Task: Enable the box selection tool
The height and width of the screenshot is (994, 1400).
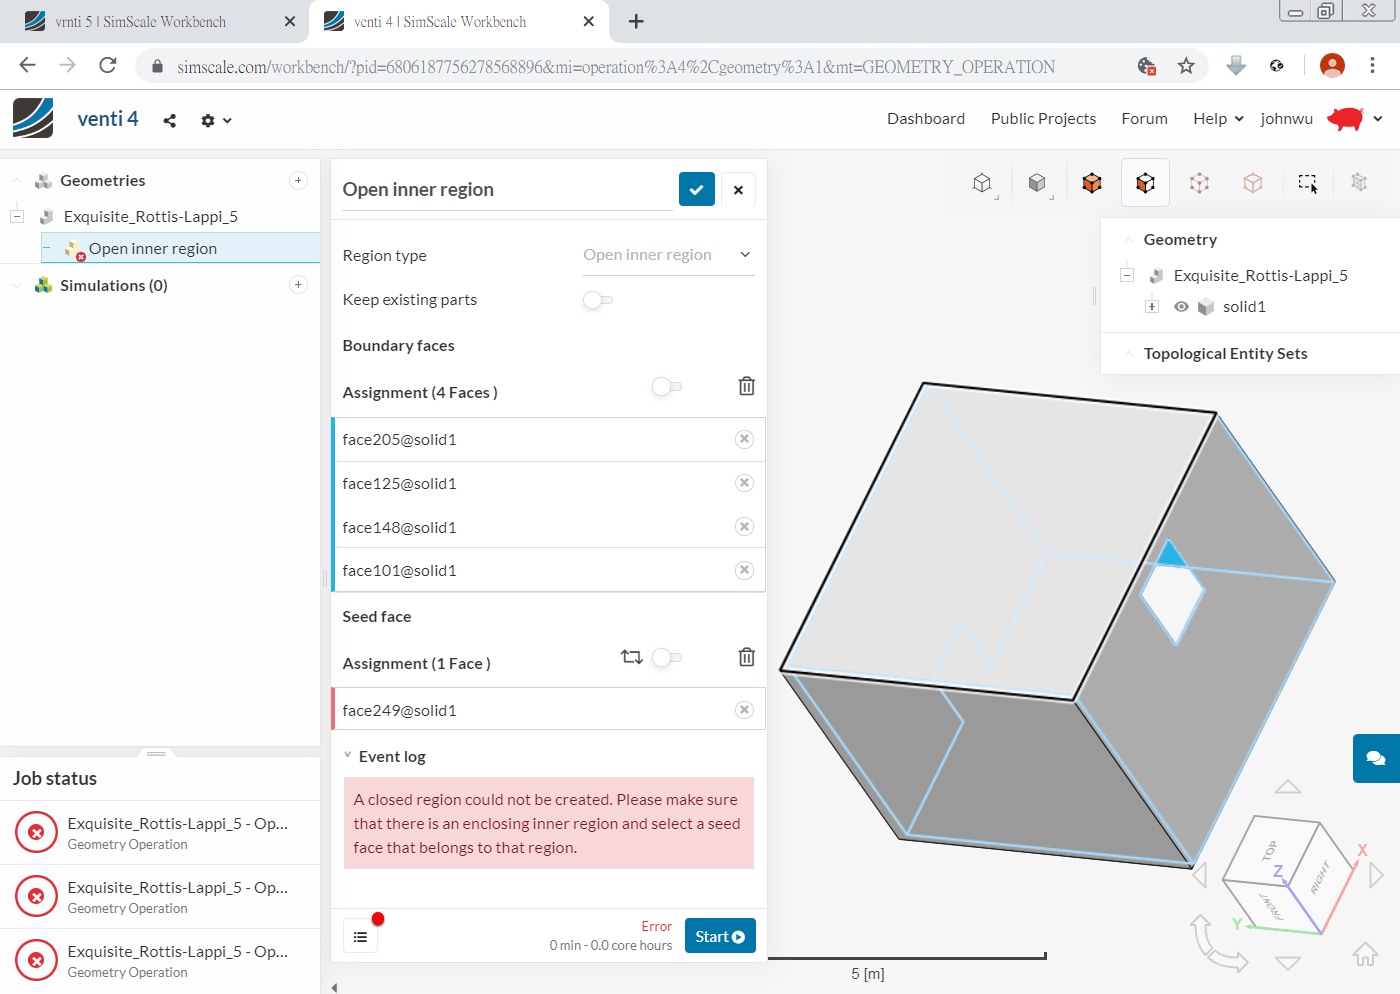Action: point(1307,182)
